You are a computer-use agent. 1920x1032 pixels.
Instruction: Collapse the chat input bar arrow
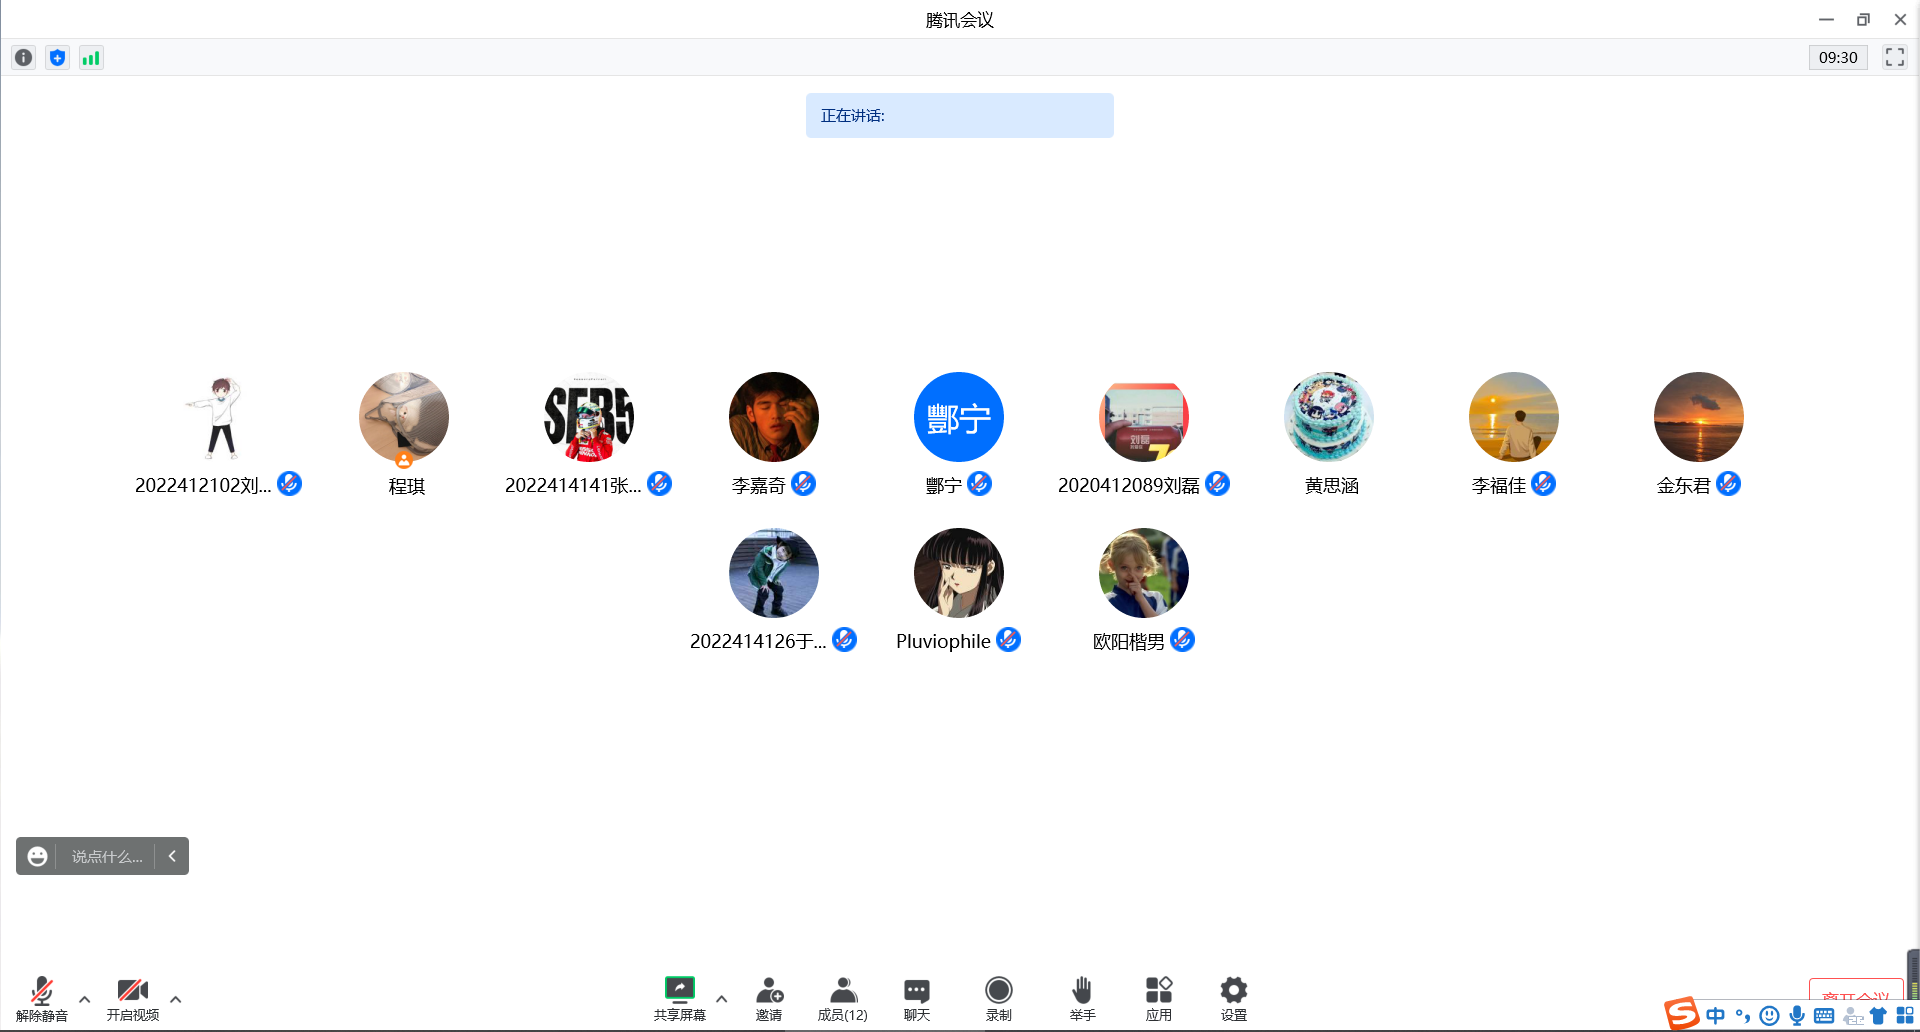pos(172,856)
